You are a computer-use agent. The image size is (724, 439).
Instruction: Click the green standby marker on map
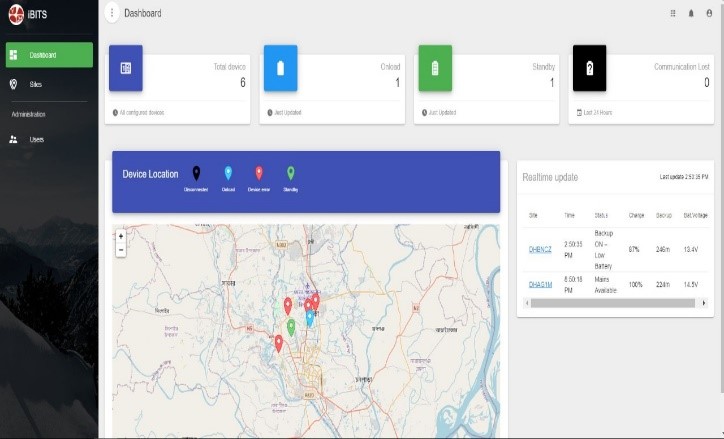tap(291, 328)
